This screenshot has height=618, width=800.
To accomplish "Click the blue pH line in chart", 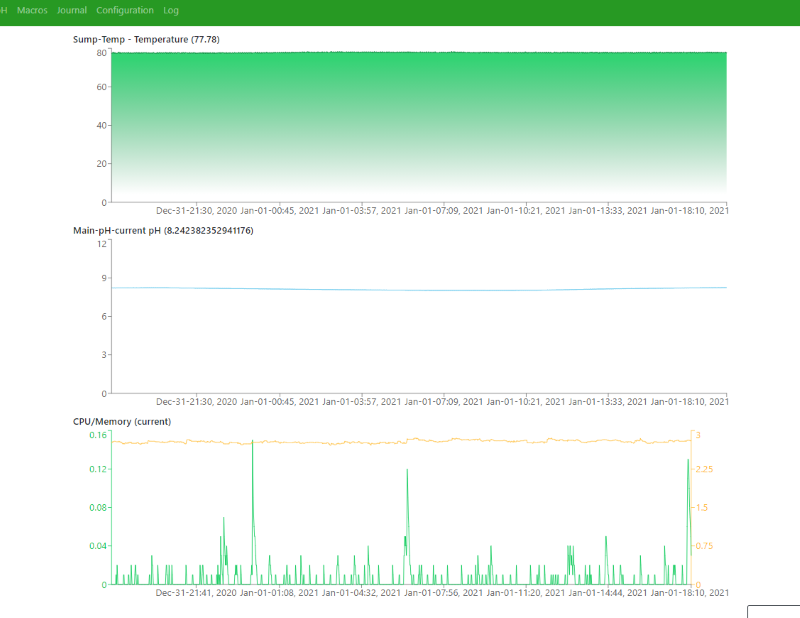I will [x=418, y=290].
